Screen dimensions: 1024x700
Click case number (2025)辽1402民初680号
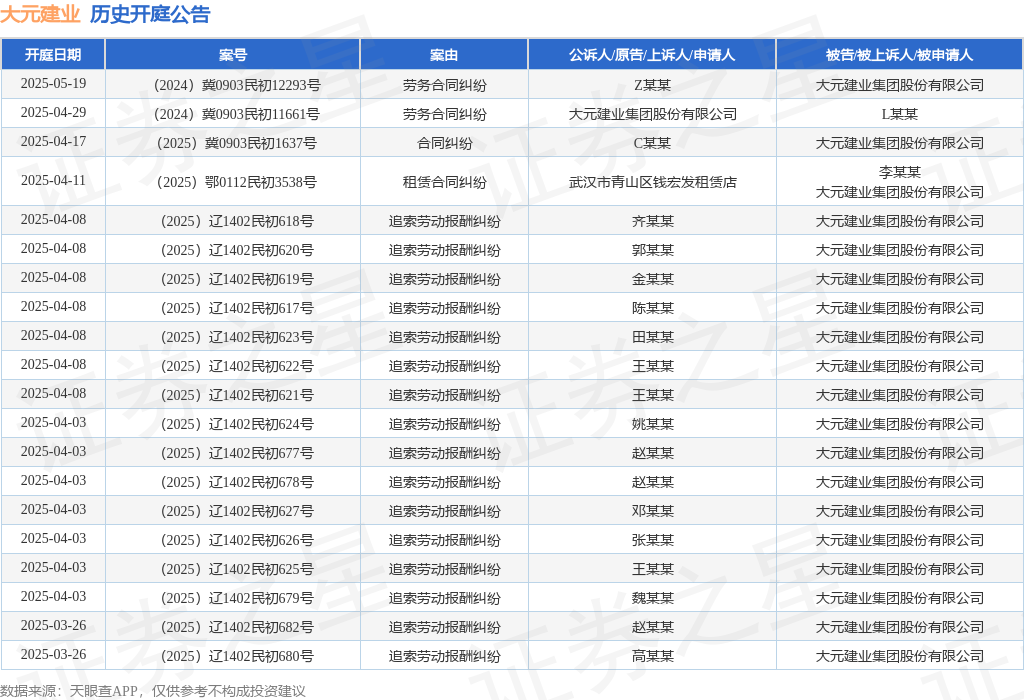tap(237, 656)
